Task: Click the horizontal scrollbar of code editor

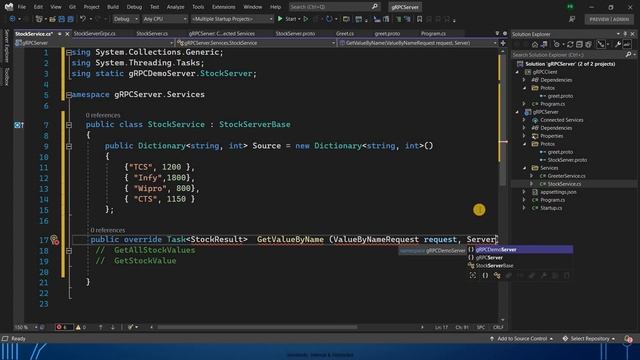Action: pyautogui.click(x=257, y=327)
